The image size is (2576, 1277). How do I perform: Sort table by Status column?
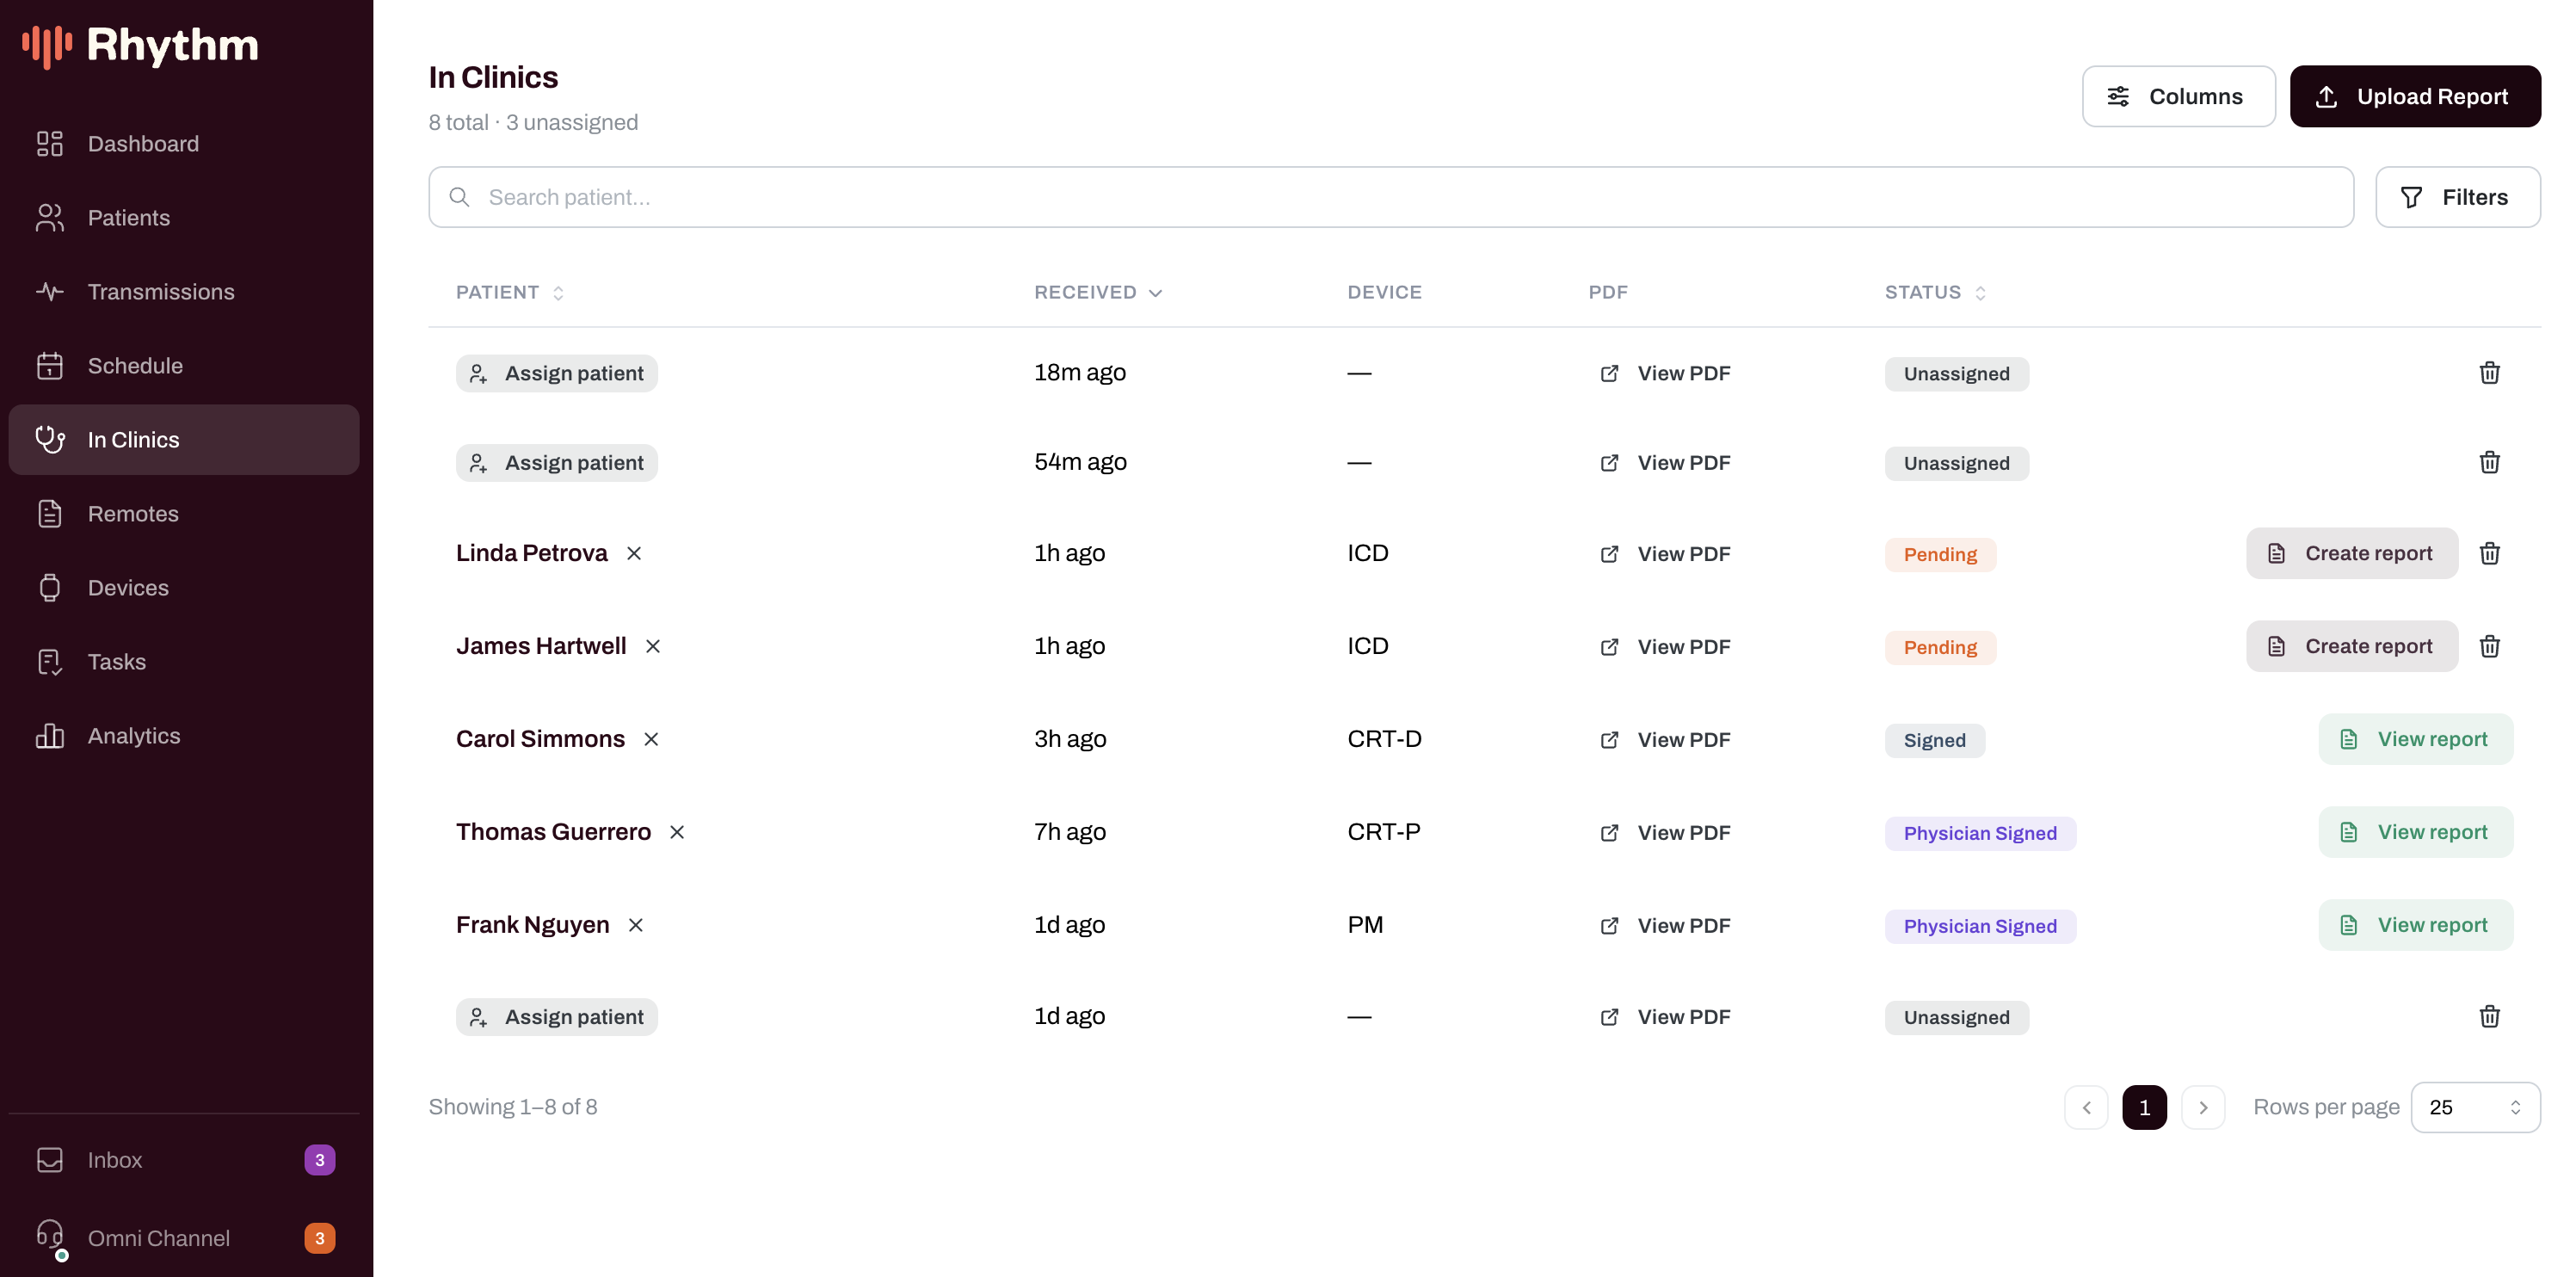(1935, 292)
